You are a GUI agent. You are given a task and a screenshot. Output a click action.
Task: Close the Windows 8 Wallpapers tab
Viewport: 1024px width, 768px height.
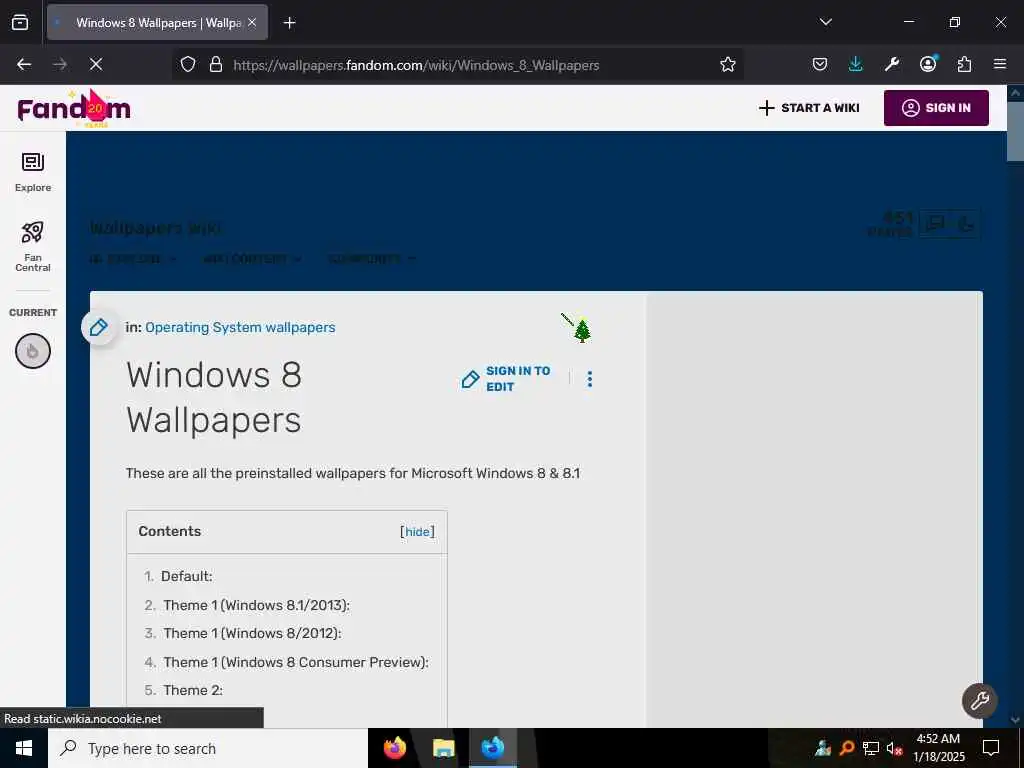click(252, 22)
